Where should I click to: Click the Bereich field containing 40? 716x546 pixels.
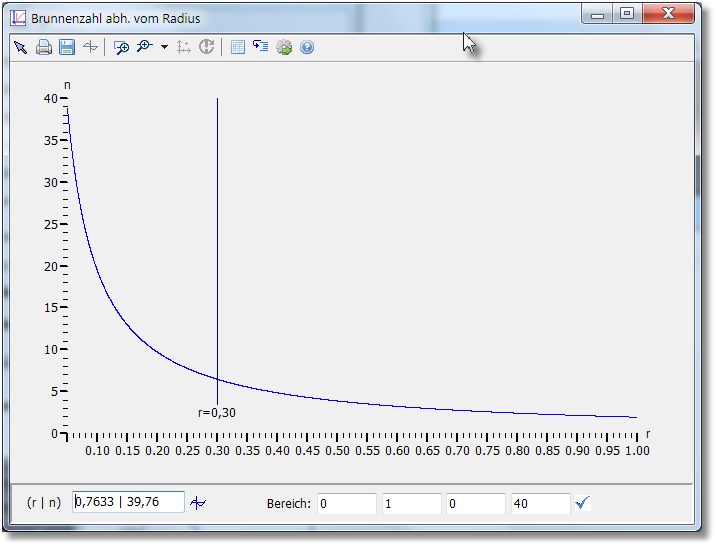pos(540,504)
